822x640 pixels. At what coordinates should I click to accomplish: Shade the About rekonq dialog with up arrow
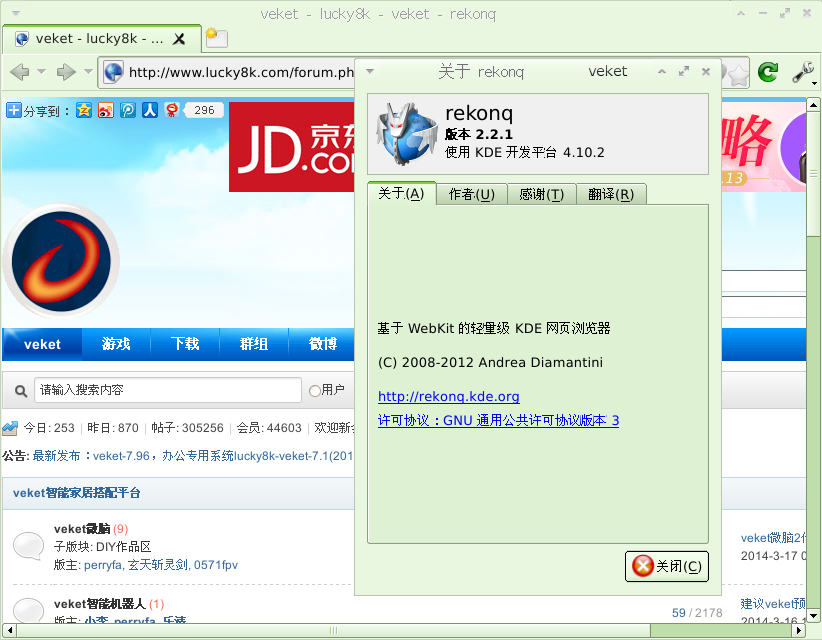pos(662,71)
